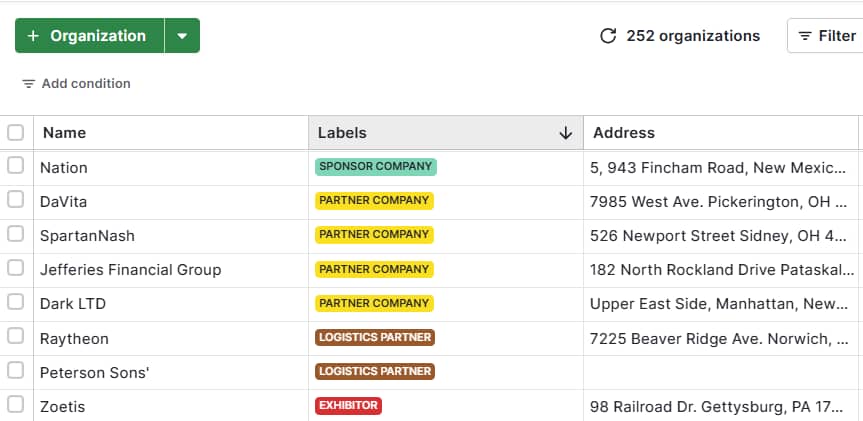This screenshot has width=863, height=421.
Task: Click the add Organization button
Action: coord(89,36)
